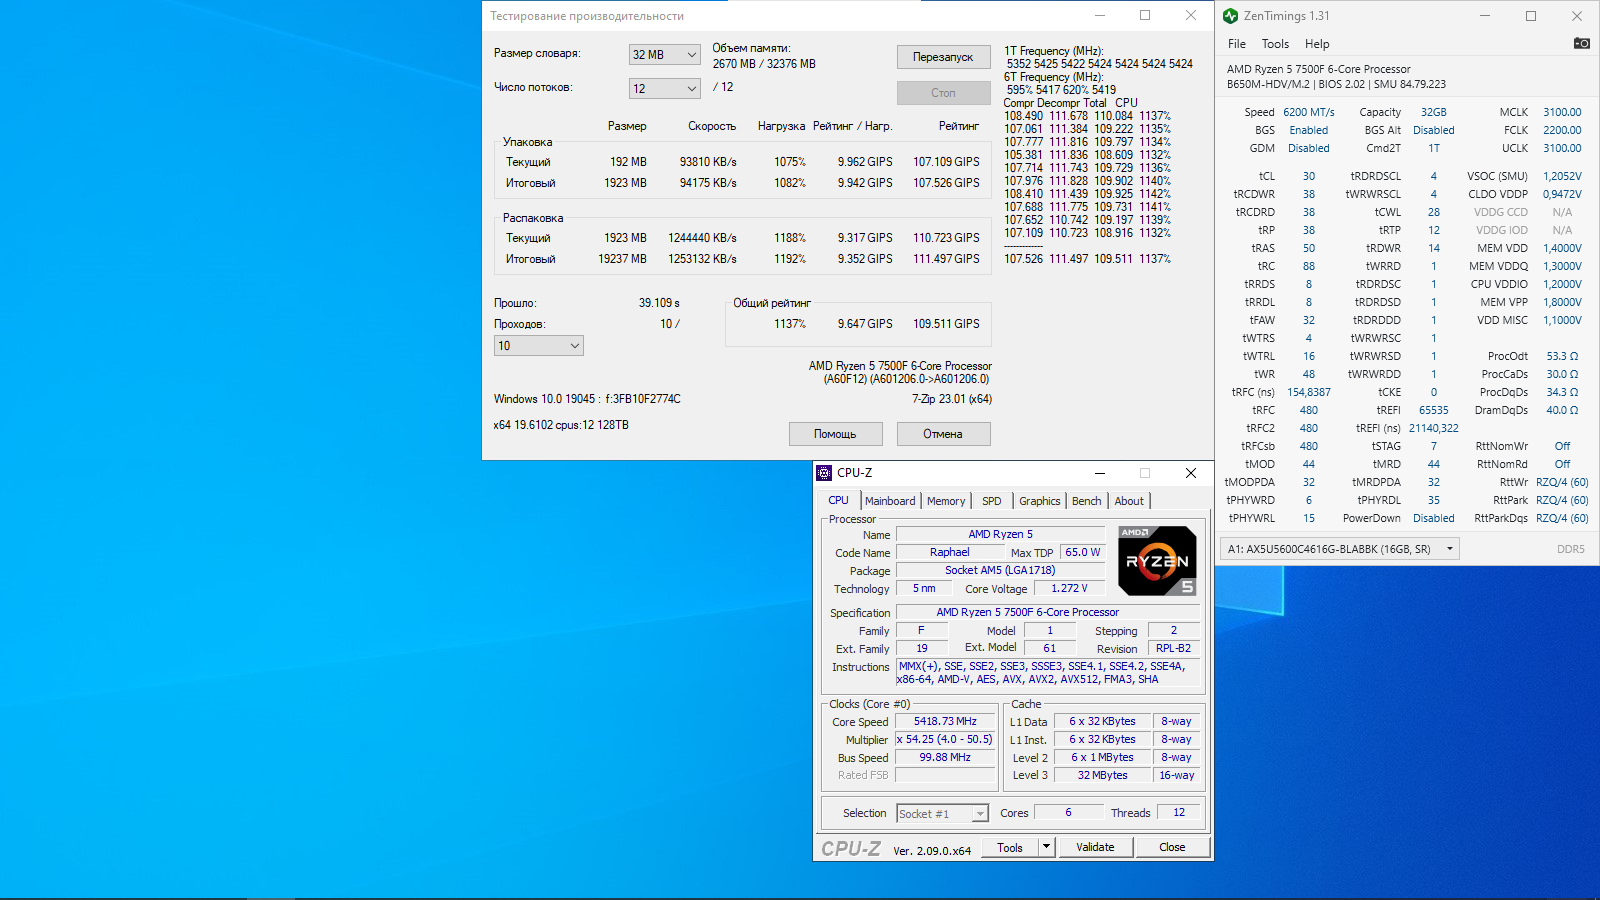Click the Multiplier value x 54.25
This screenshot has width=1600, height=900.
click(x=945, y=739)
